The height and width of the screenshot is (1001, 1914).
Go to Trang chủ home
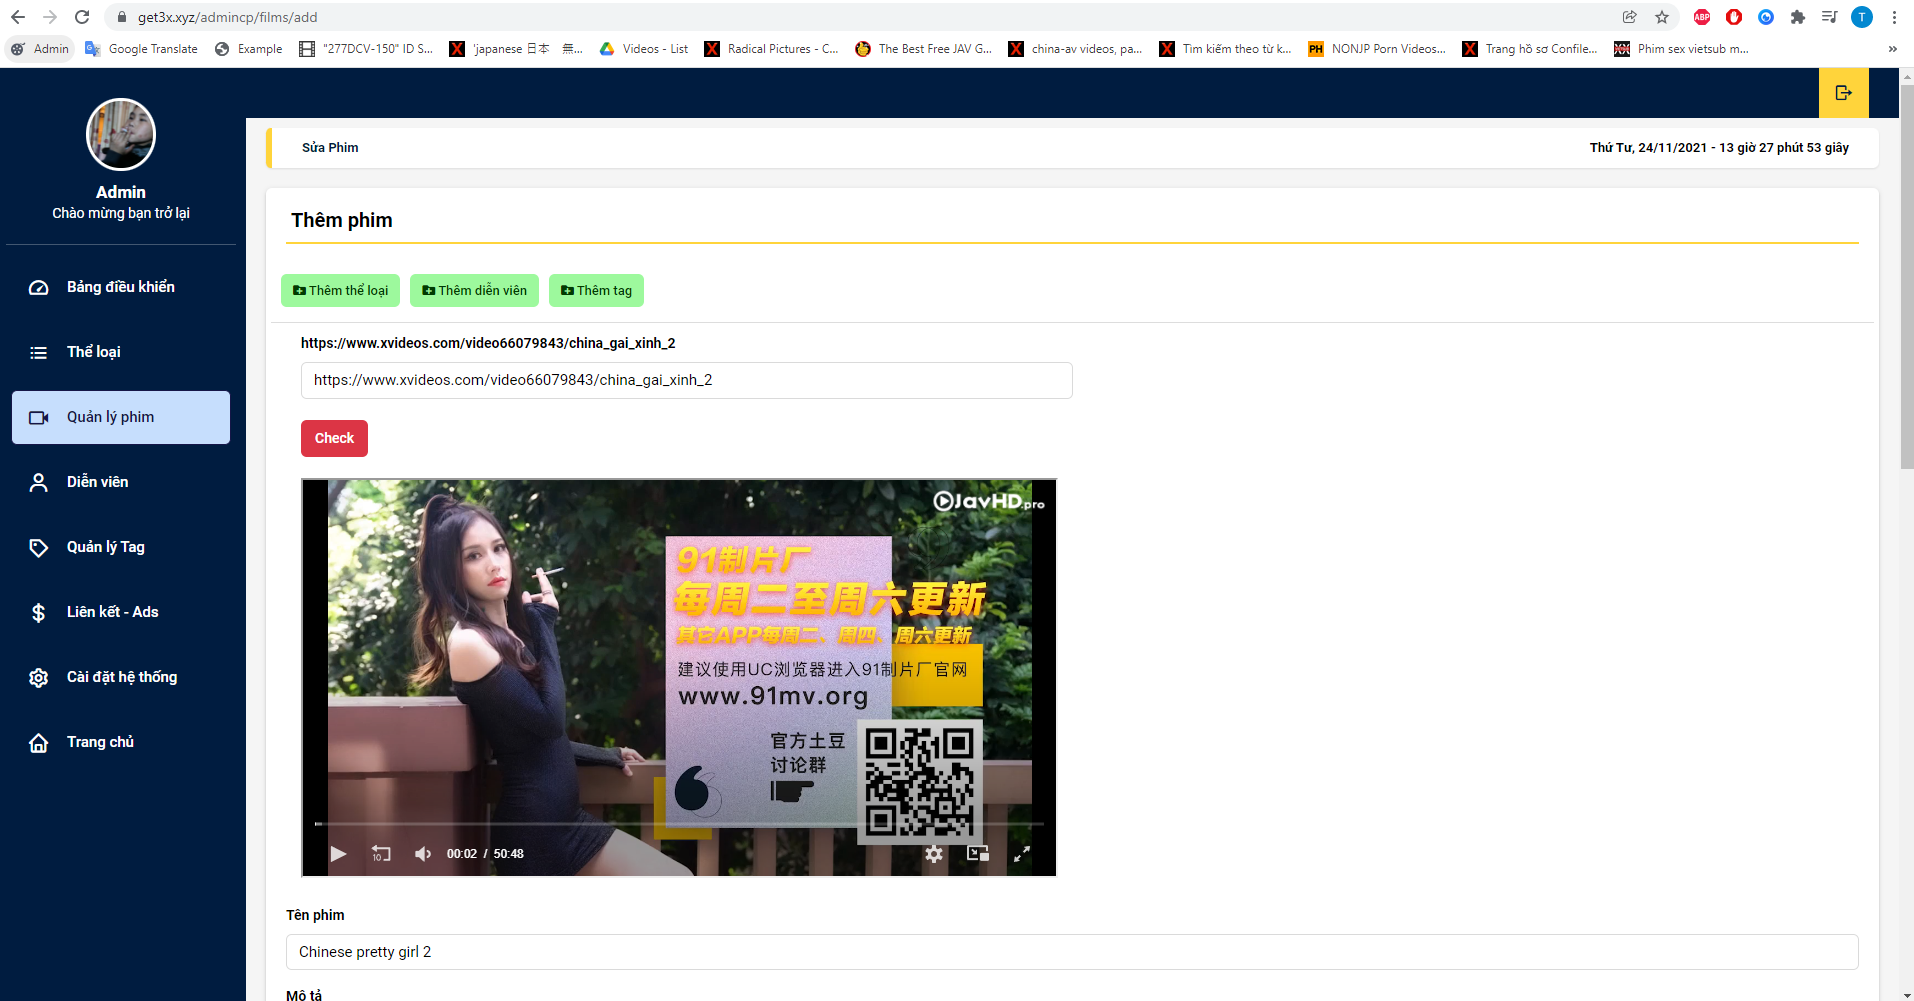point(100,742)
